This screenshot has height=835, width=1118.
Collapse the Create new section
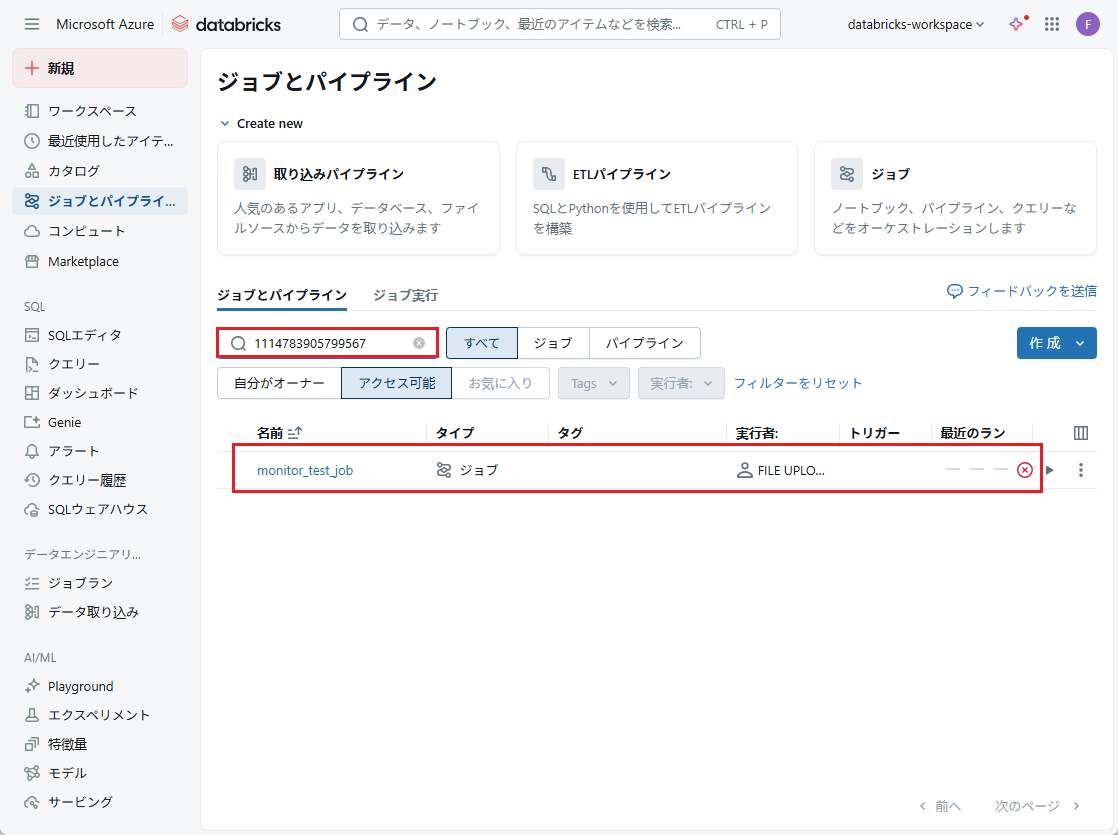pos(225,124)
